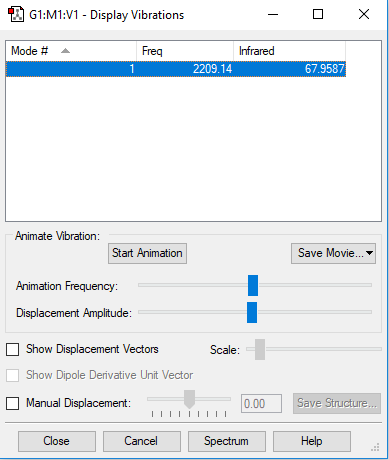Open the Spectrum view

(227, 441)
